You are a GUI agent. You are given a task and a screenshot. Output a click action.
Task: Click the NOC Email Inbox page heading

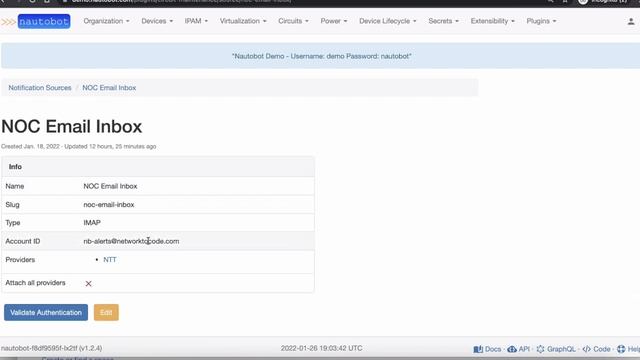pyautogui.click(x=71, y=126)
